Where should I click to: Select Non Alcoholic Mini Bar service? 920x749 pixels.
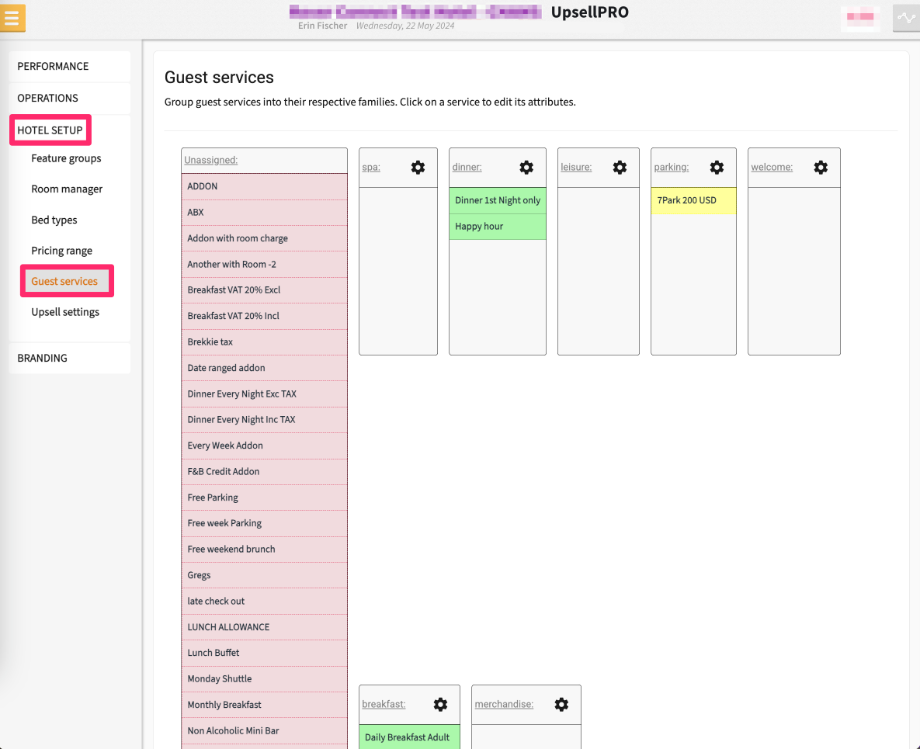point(265,731)
